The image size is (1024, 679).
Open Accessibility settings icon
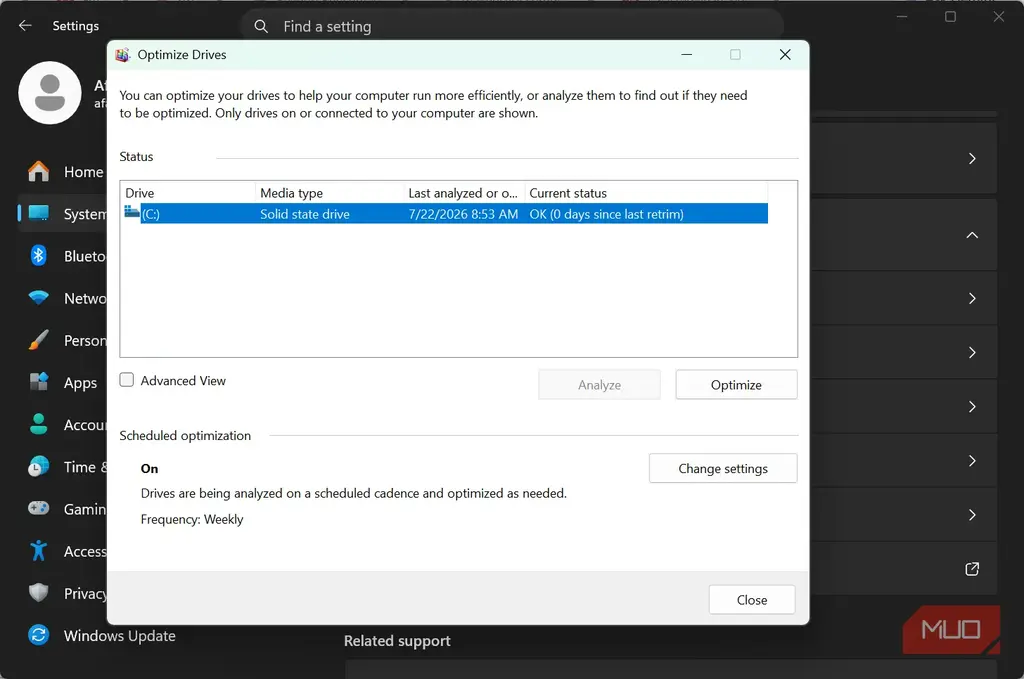click(x=39, y=550)
